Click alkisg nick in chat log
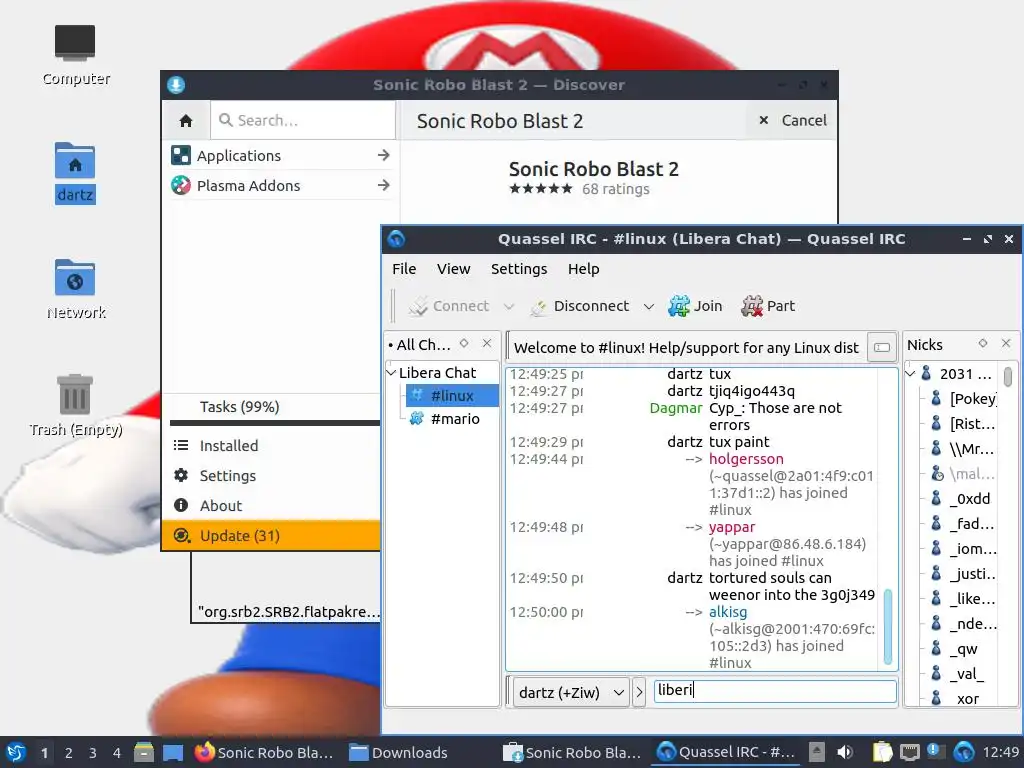 (x=728, y=612)
